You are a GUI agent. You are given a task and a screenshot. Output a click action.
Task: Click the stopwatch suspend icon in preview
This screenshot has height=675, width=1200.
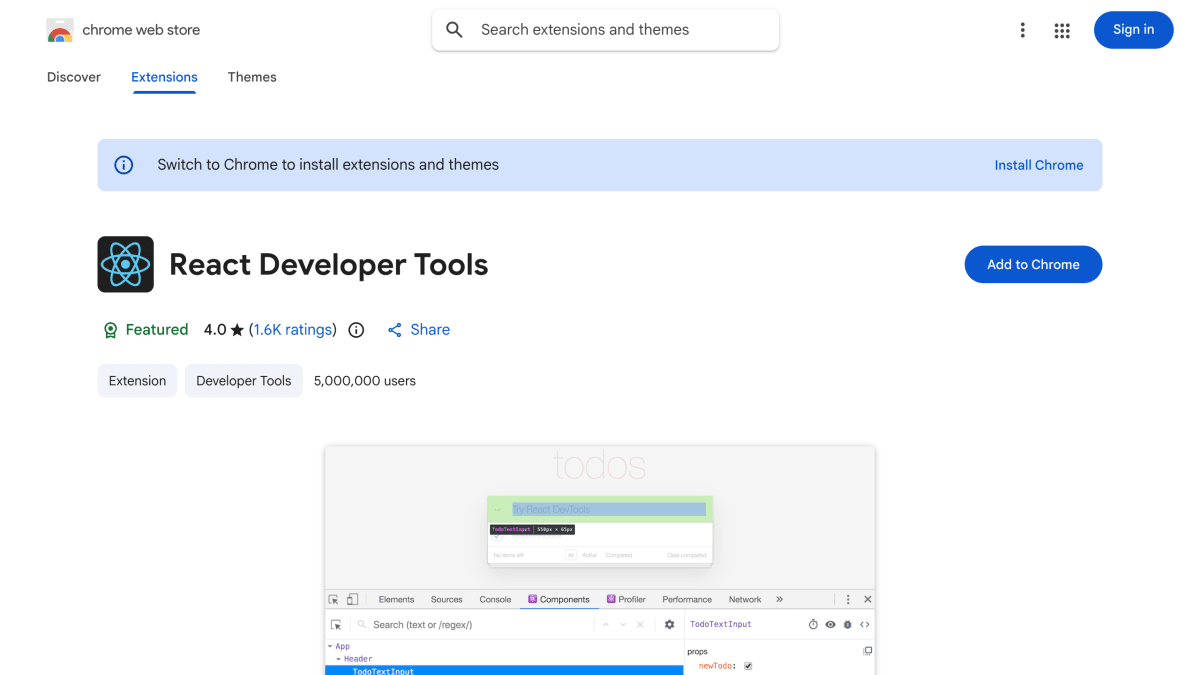click(x=813, y=624)
